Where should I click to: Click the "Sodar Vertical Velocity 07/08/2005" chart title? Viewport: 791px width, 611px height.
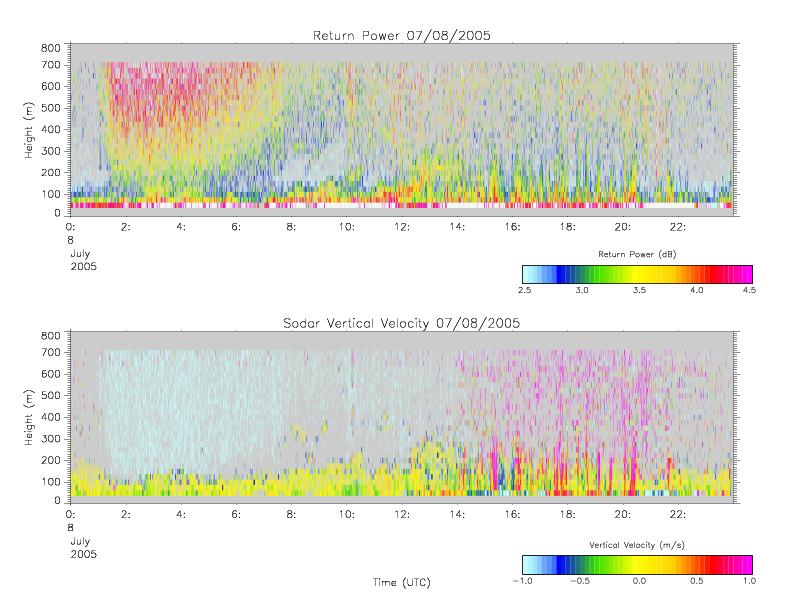click(402, 323)
